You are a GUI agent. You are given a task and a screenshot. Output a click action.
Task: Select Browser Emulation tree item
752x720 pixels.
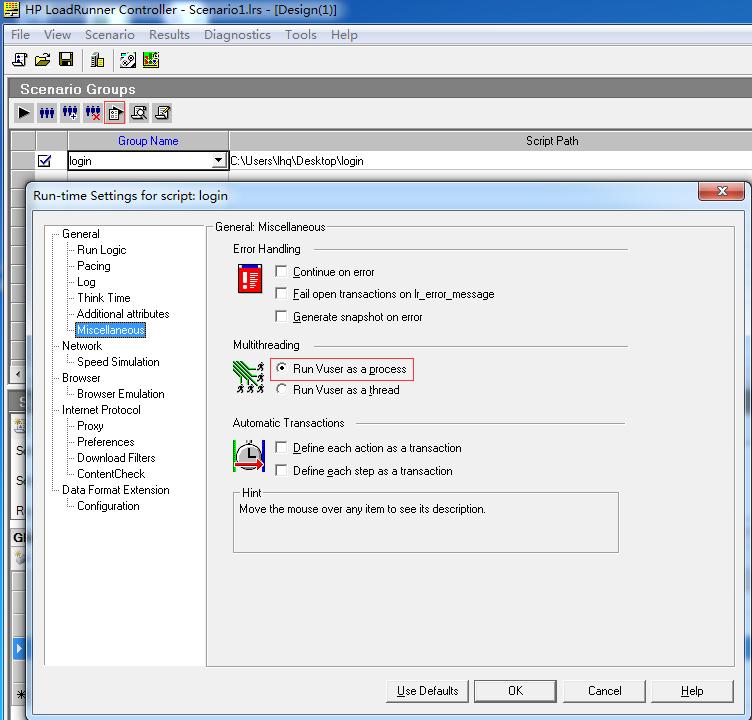[x=121, y=394]
